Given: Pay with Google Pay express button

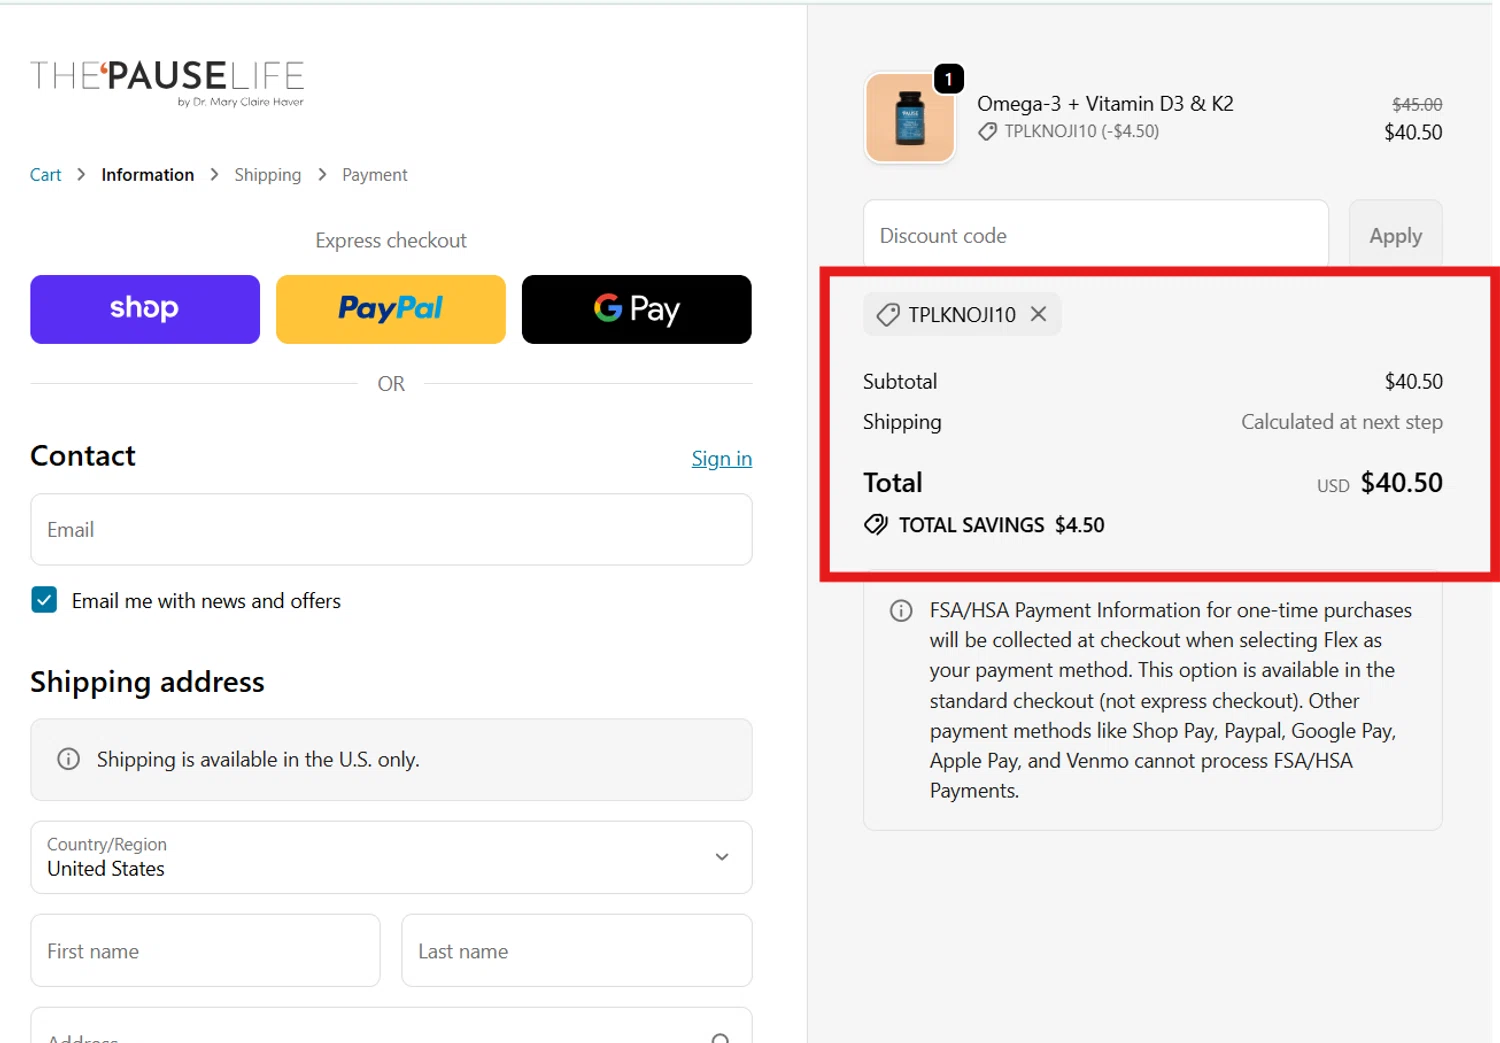Looking at the screenshot, I should (x=637, y=309).
